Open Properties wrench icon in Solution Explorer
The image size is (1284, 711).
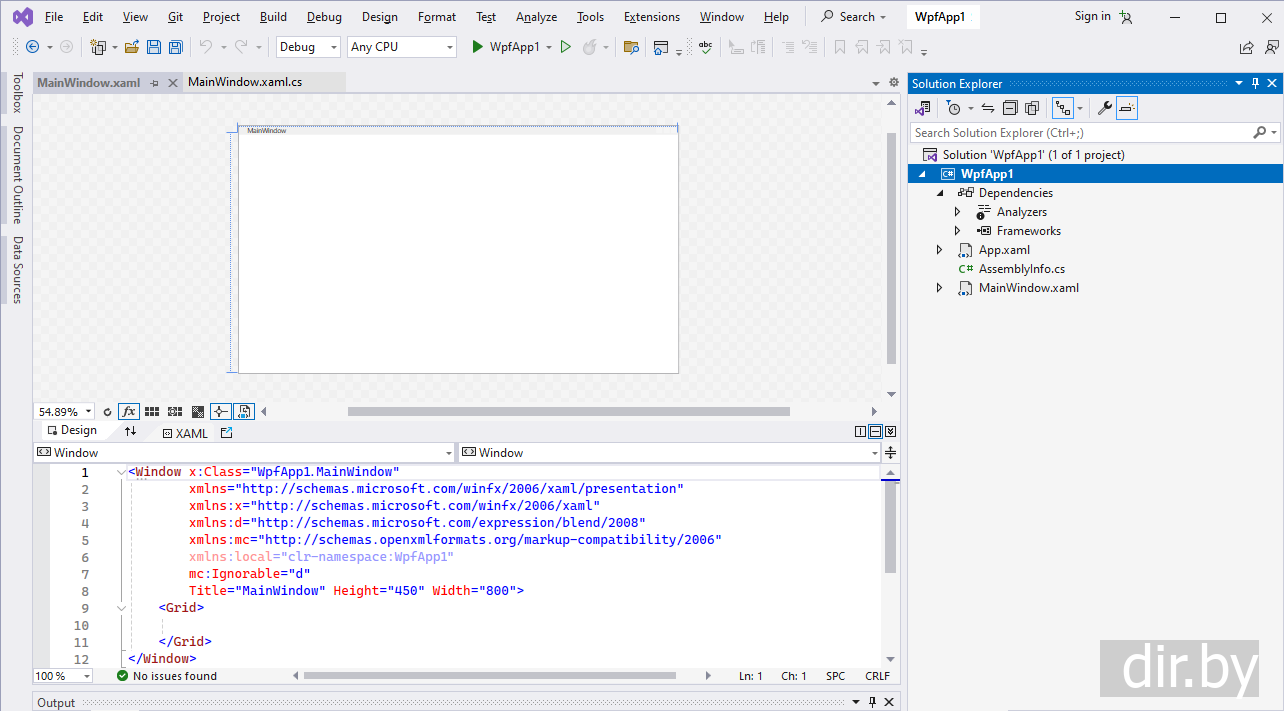click(1104, 108)
